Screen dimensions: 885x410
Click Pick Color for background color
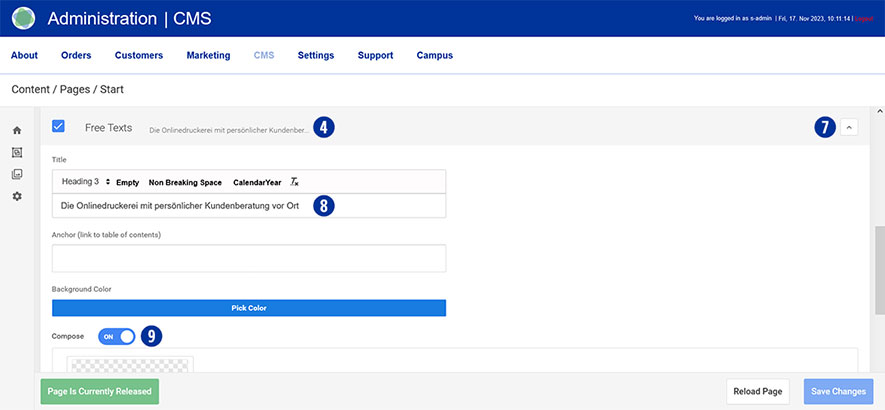(x=248, y=308)
